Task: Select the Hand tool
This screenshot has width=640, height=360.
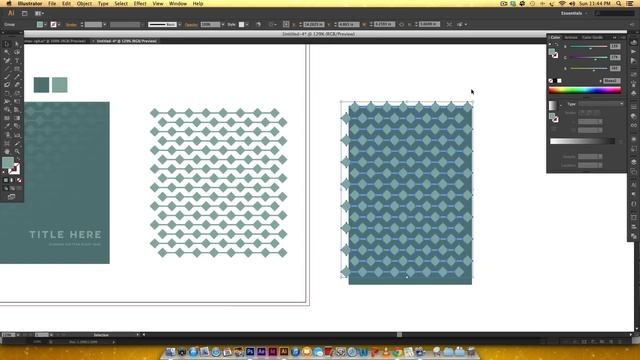Action: point(7,152)
